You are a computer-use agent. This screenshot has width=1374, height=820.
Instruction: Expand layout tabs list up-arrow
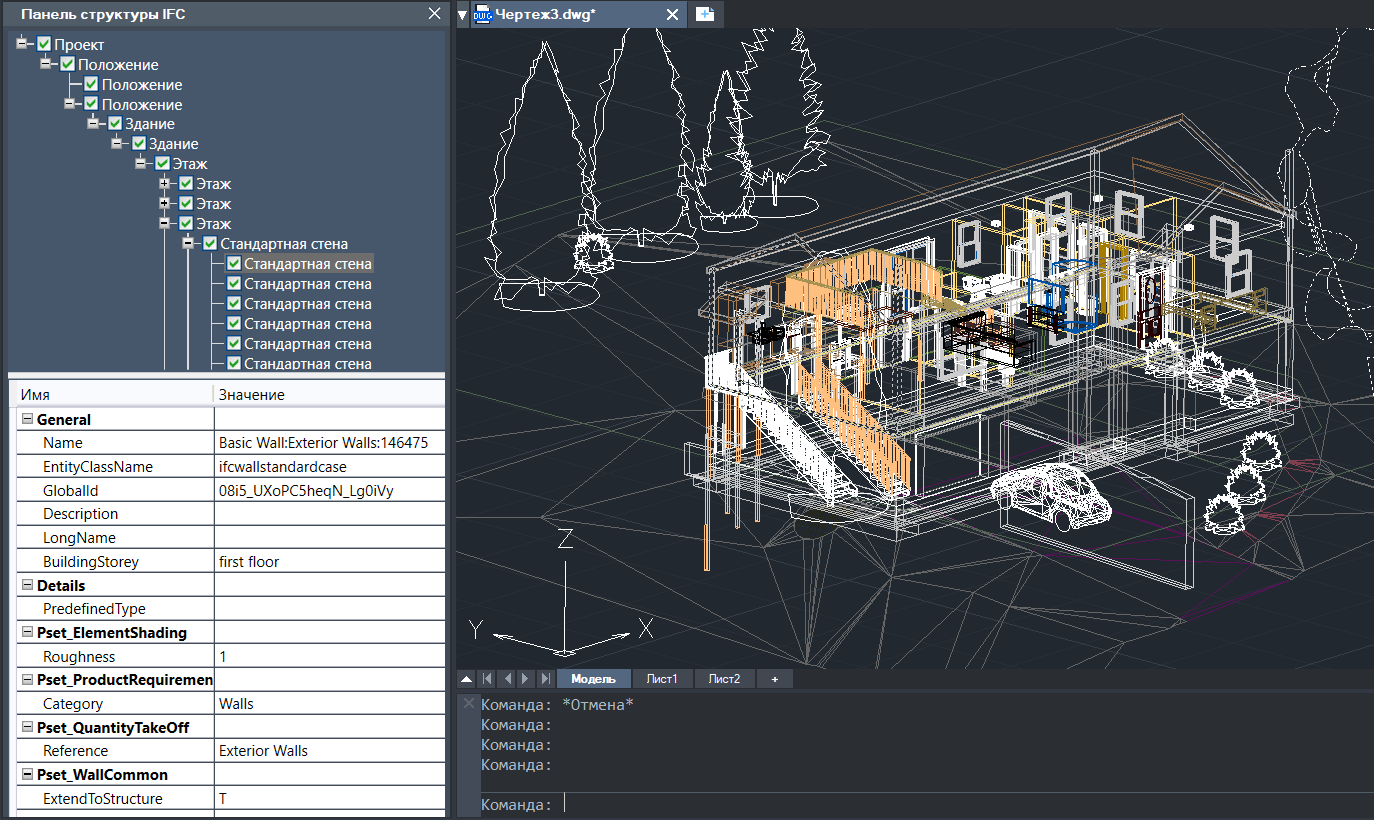[x=466, y=679]
